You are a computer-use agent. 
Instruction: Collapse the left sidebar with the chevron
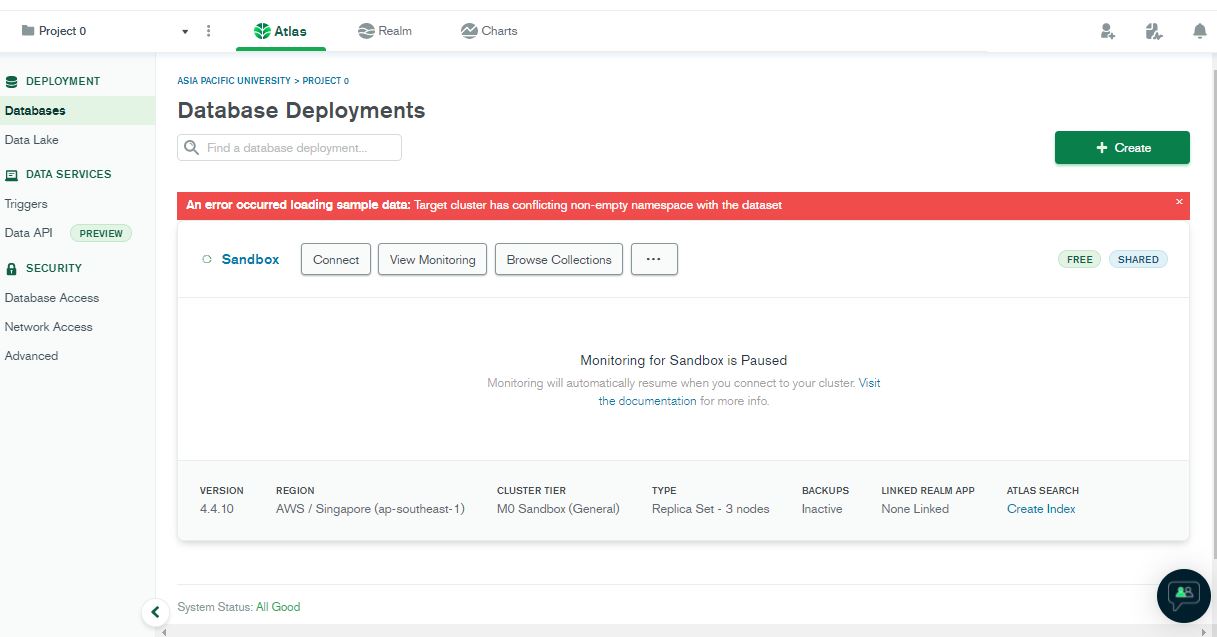(156, 611)
